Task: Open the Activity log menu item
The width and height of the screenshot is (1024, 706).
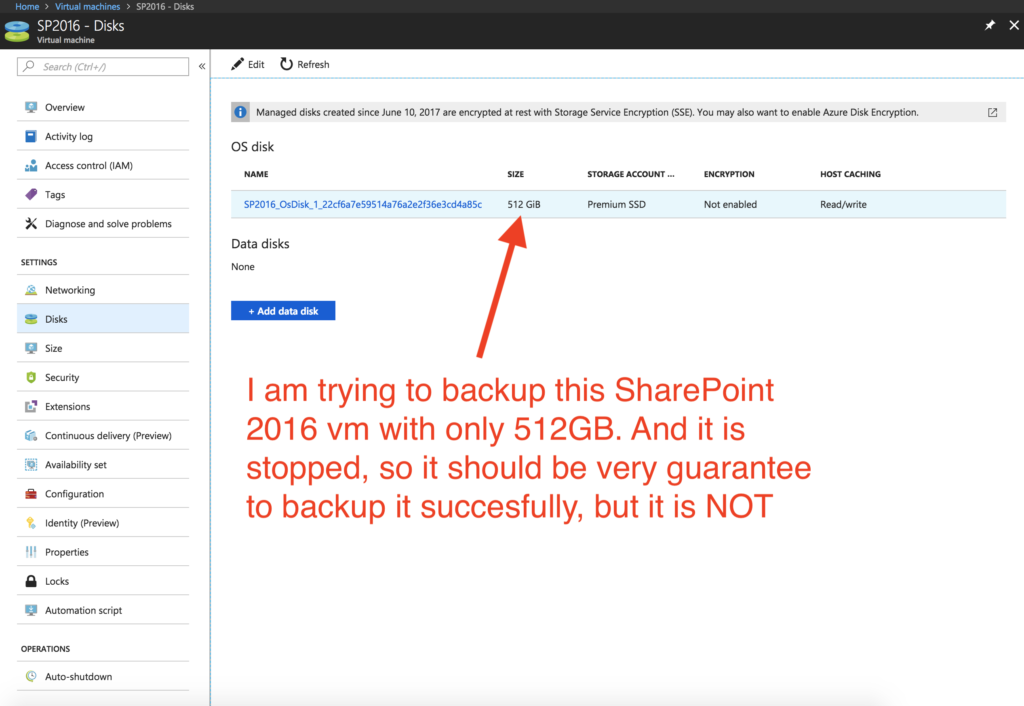Action: click(103, 136)
